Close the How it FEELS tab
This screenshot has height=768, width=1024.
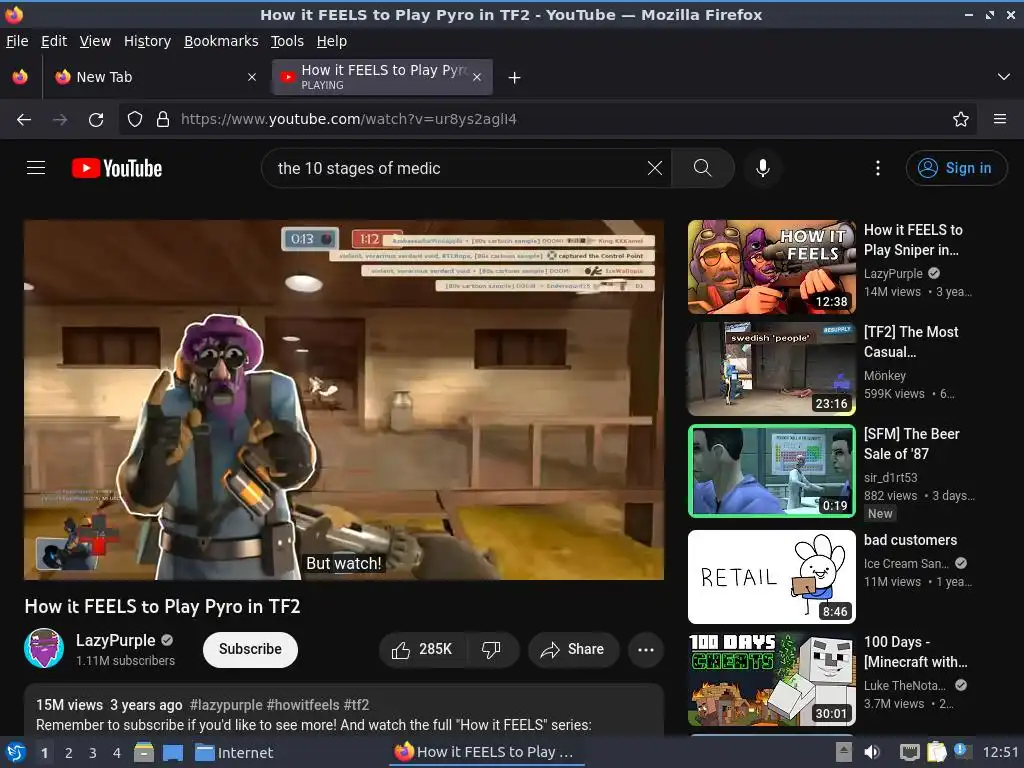pyautogui.click(x=477, y=77)
